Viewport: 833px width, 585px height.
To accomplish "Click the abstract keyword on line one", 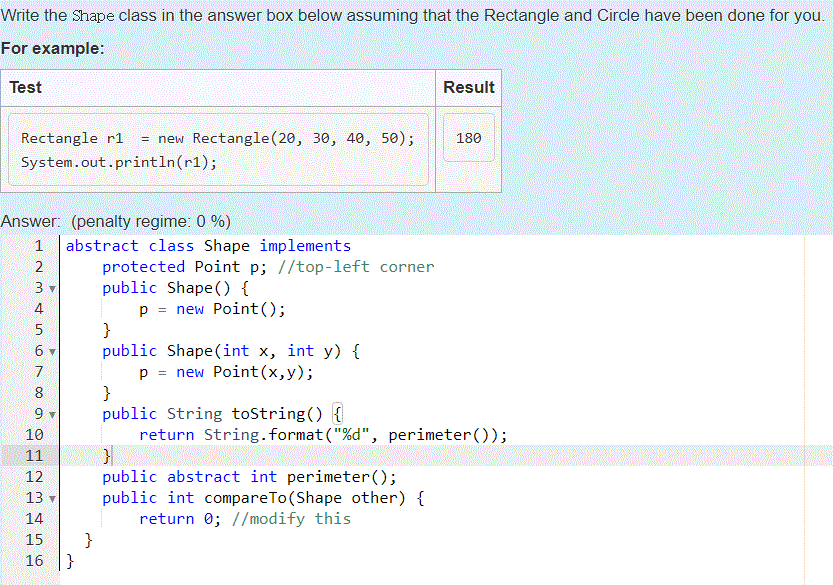I will pos(102,246).
